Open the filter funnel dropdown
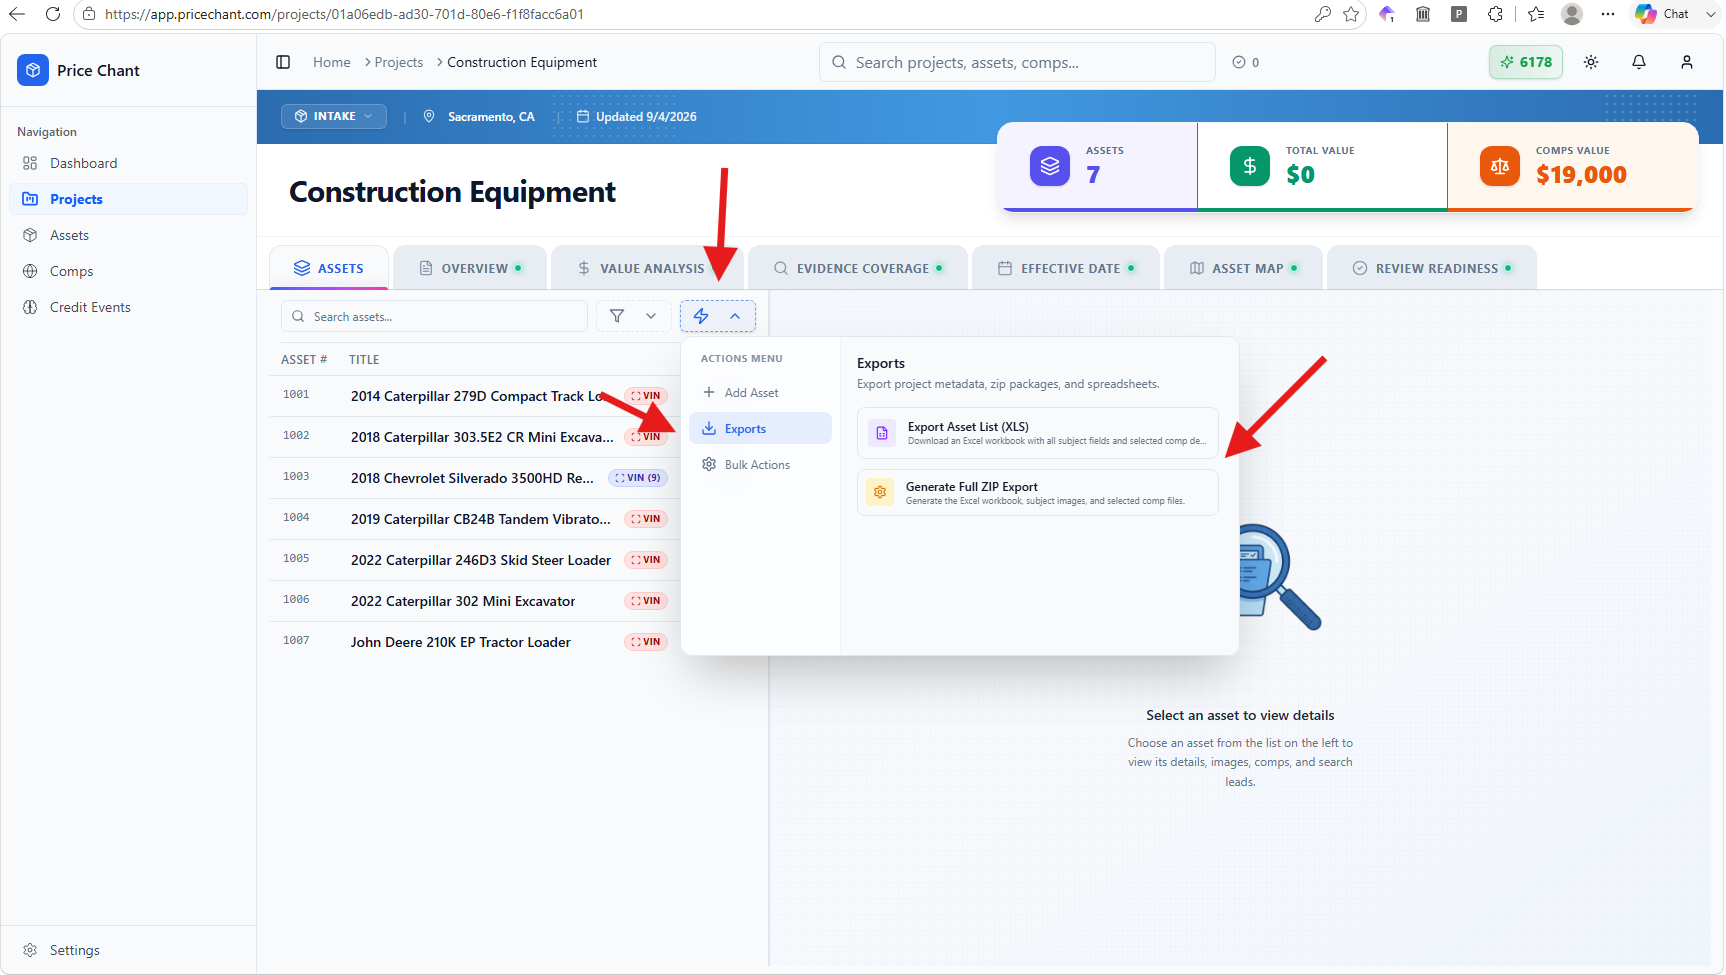Image resolution: width=1726 pixels, height=975 pixels. point(634,316)
